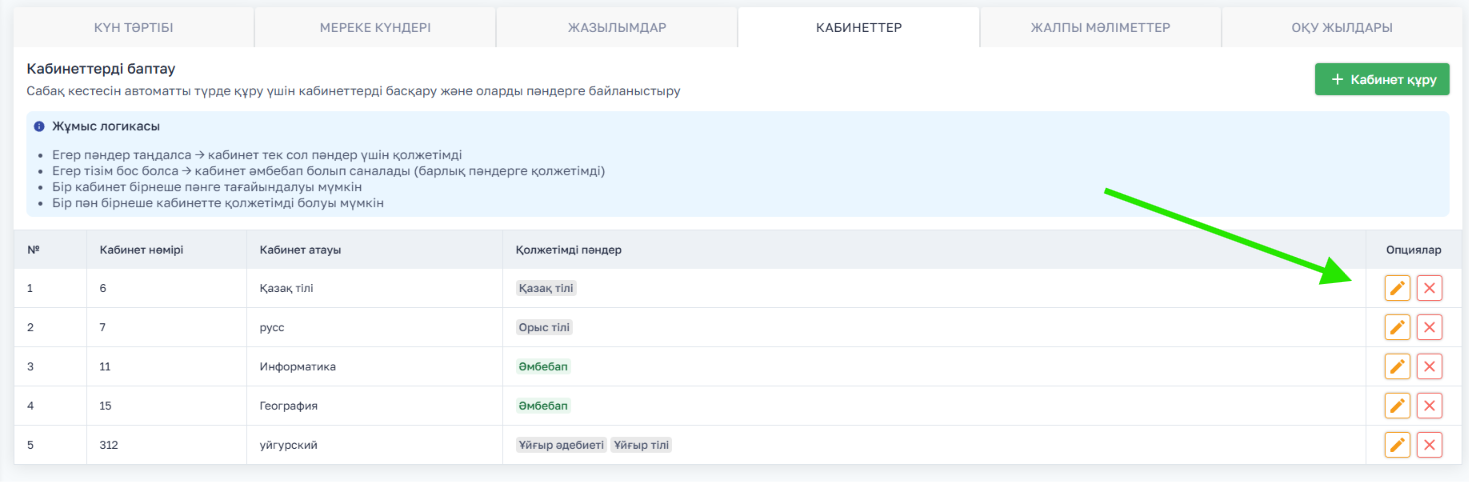This screenshot has height=482, width=1469.
Task: Go to the ЖАЗЫЛЫМДАР tab
Action: pos(617,27)
